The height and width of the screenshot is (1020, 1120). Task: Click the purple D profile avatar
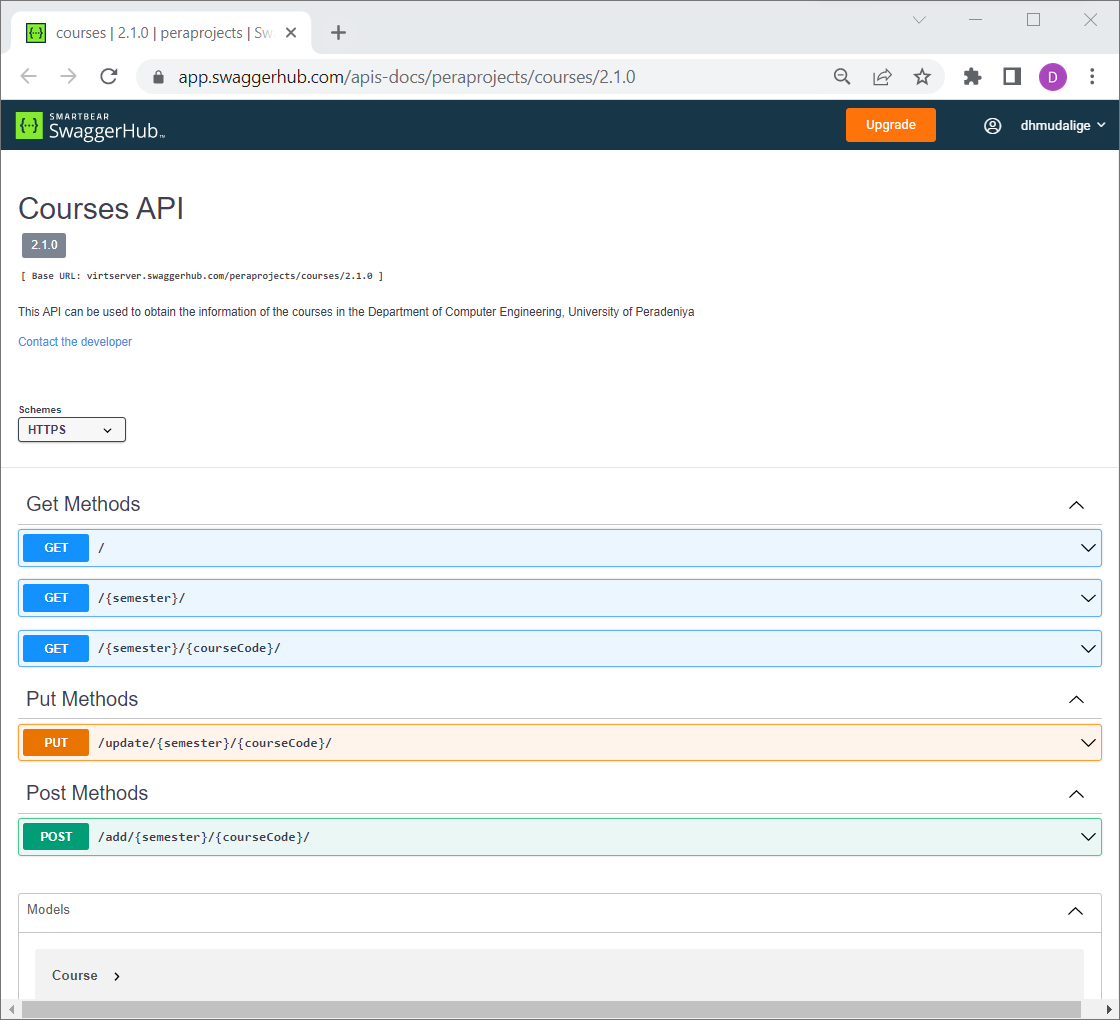click(x=1052, y=77)
